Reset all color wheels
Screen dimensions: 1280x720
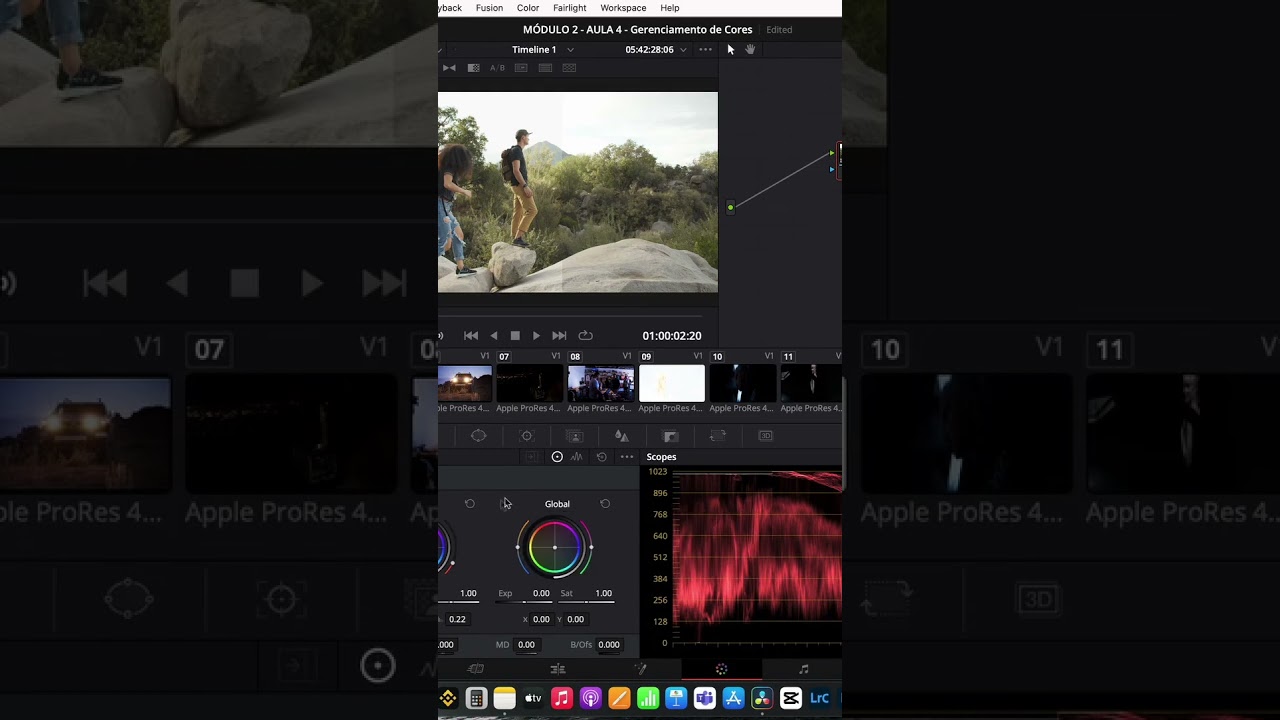point(601,457)
